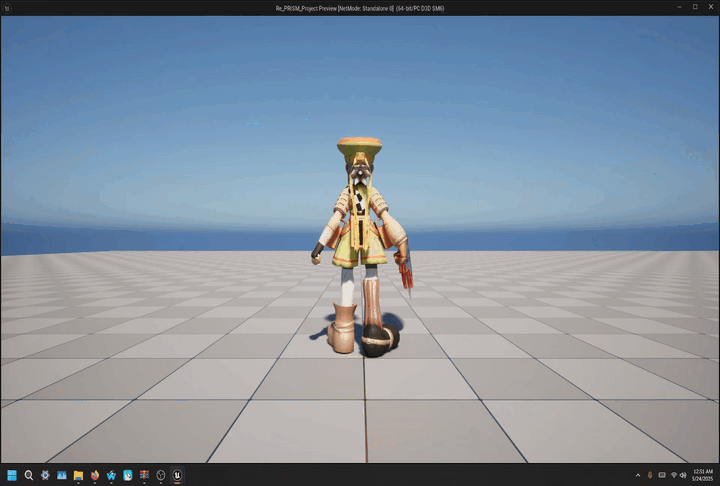Open the volume control

coord(683,475)
